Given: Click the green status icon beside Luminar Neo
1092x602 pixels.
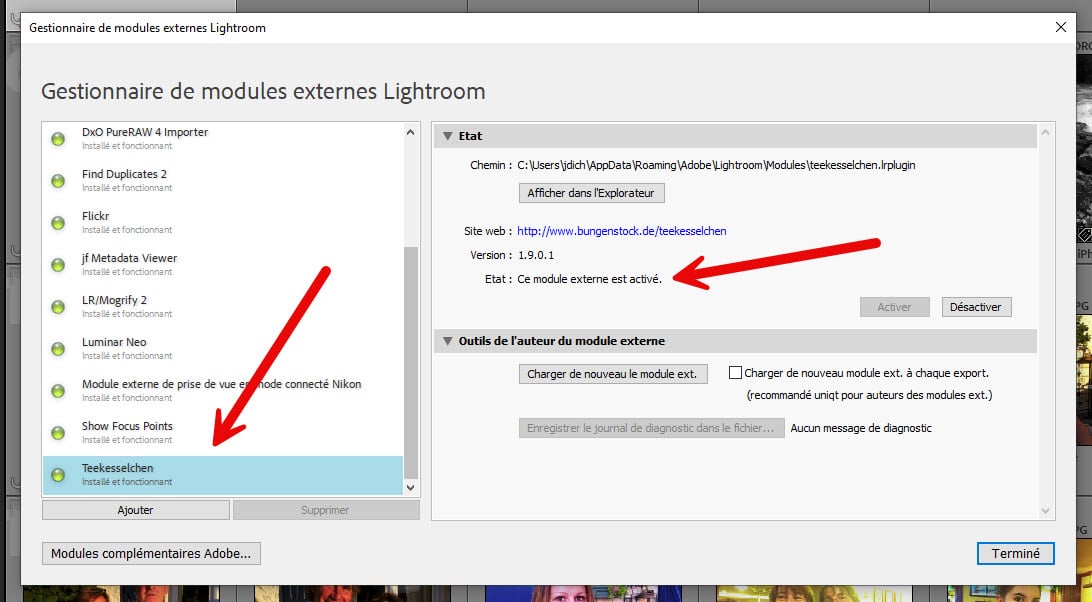Looking at the screenshot, I should [58, 348].
